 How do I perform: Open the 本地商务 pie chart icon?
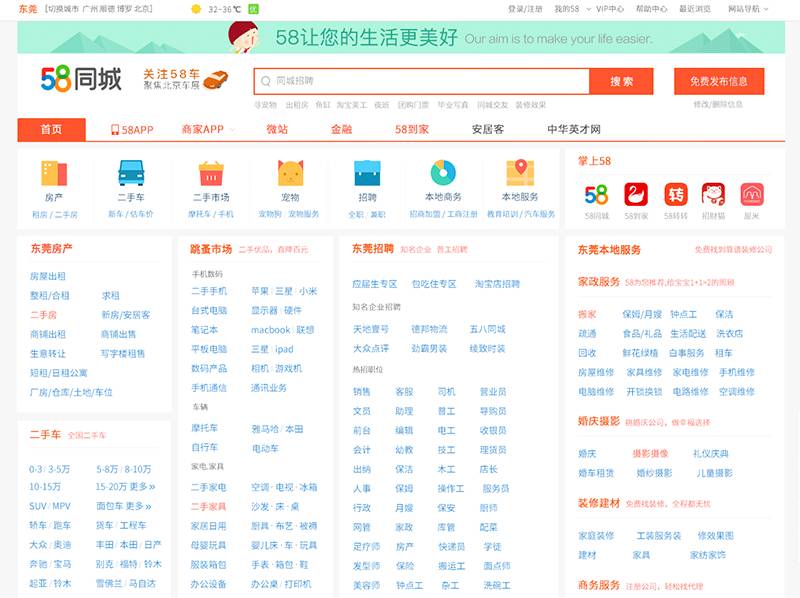tap(443, 174)
